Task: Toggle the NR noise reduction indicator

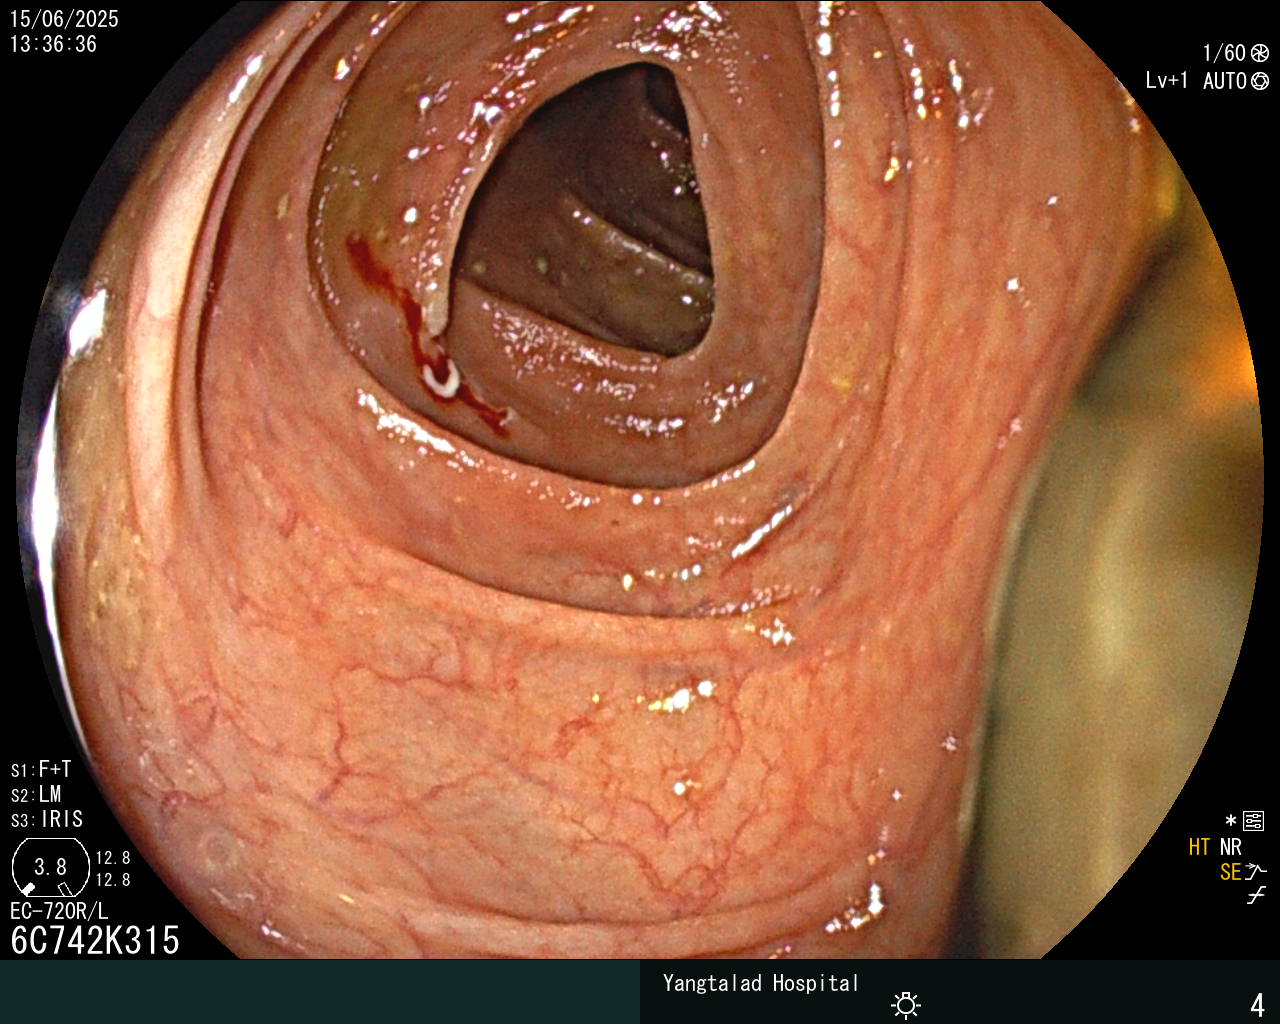Action: [x=1230, y=848]
